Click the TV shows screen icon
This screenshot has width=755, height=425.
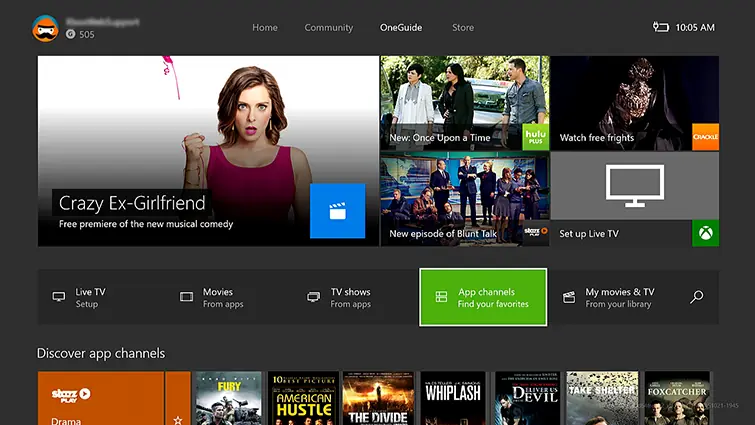point(313,297)
